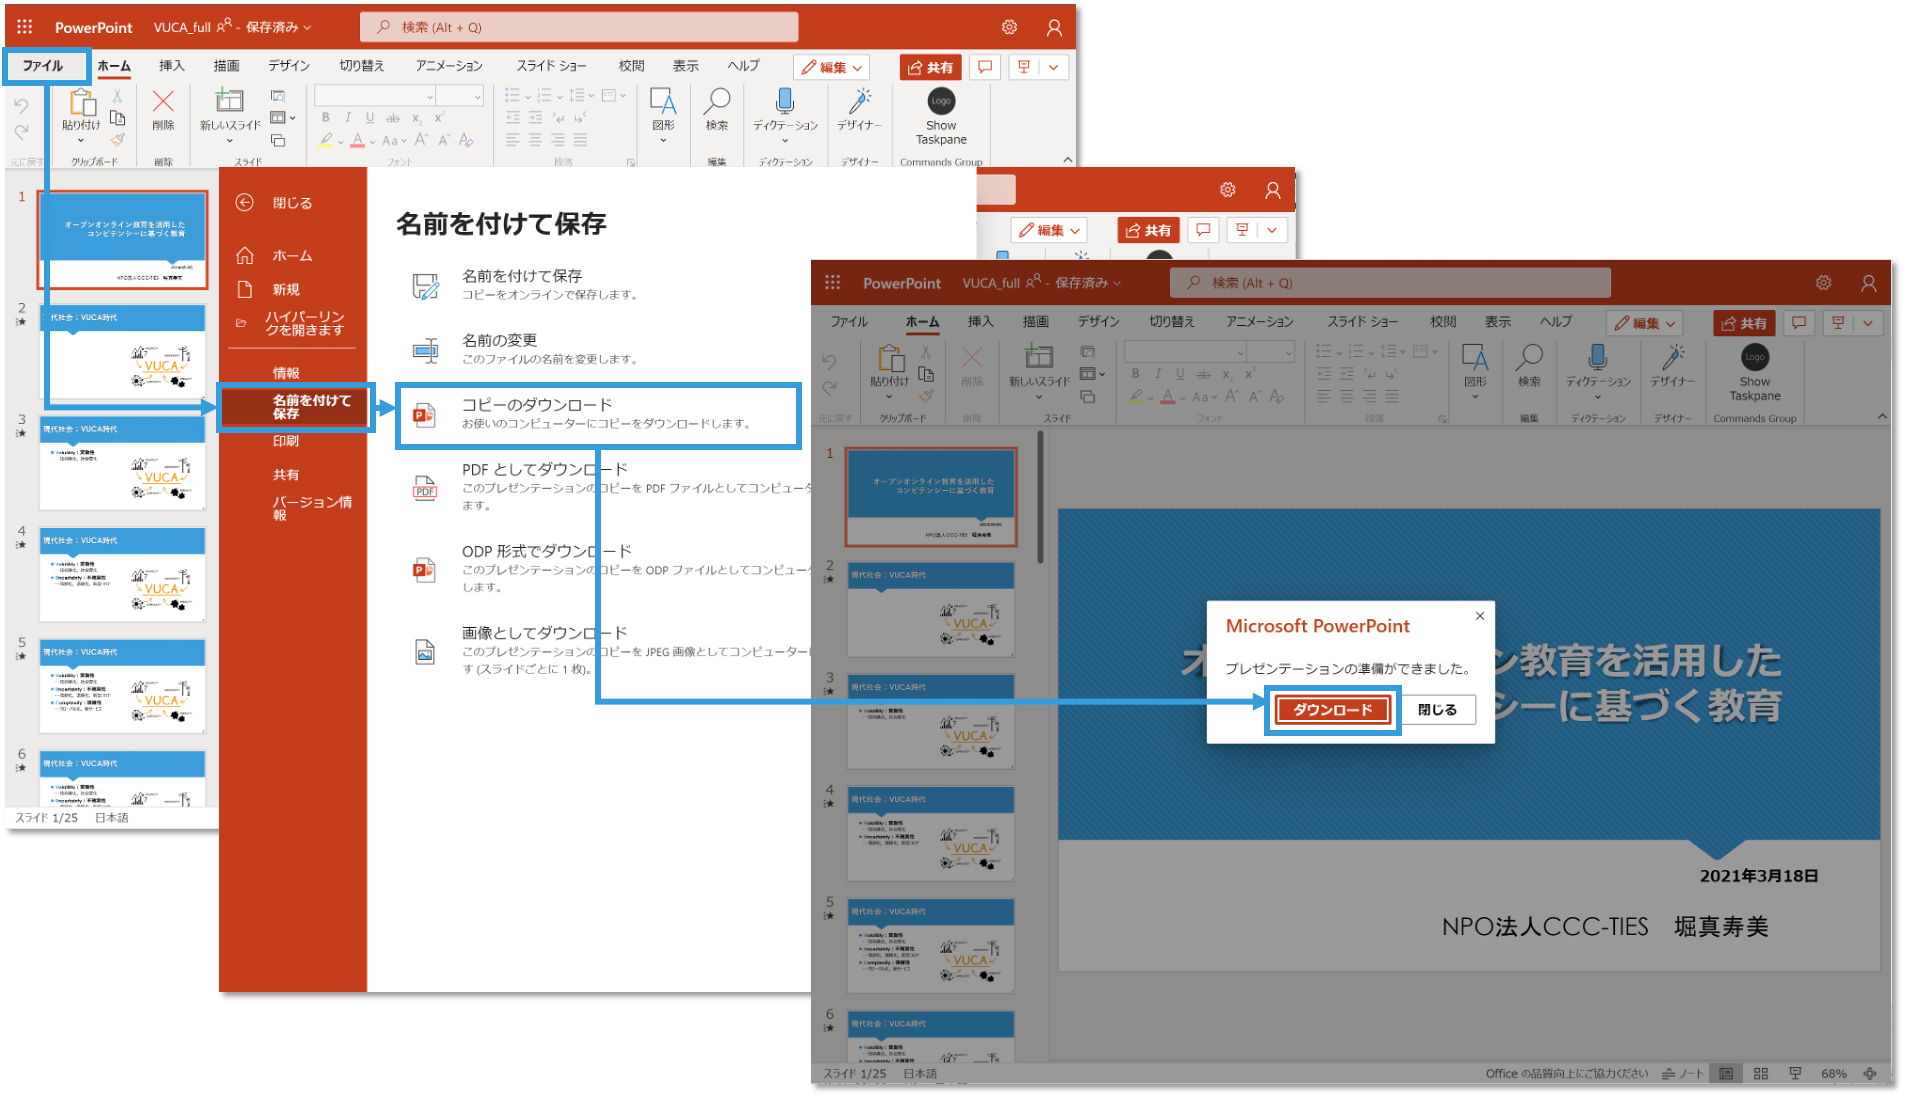Click the 貼り付け paste icon
Image resolution: width=1906 pixels, height=1098 pixels.
81,103
